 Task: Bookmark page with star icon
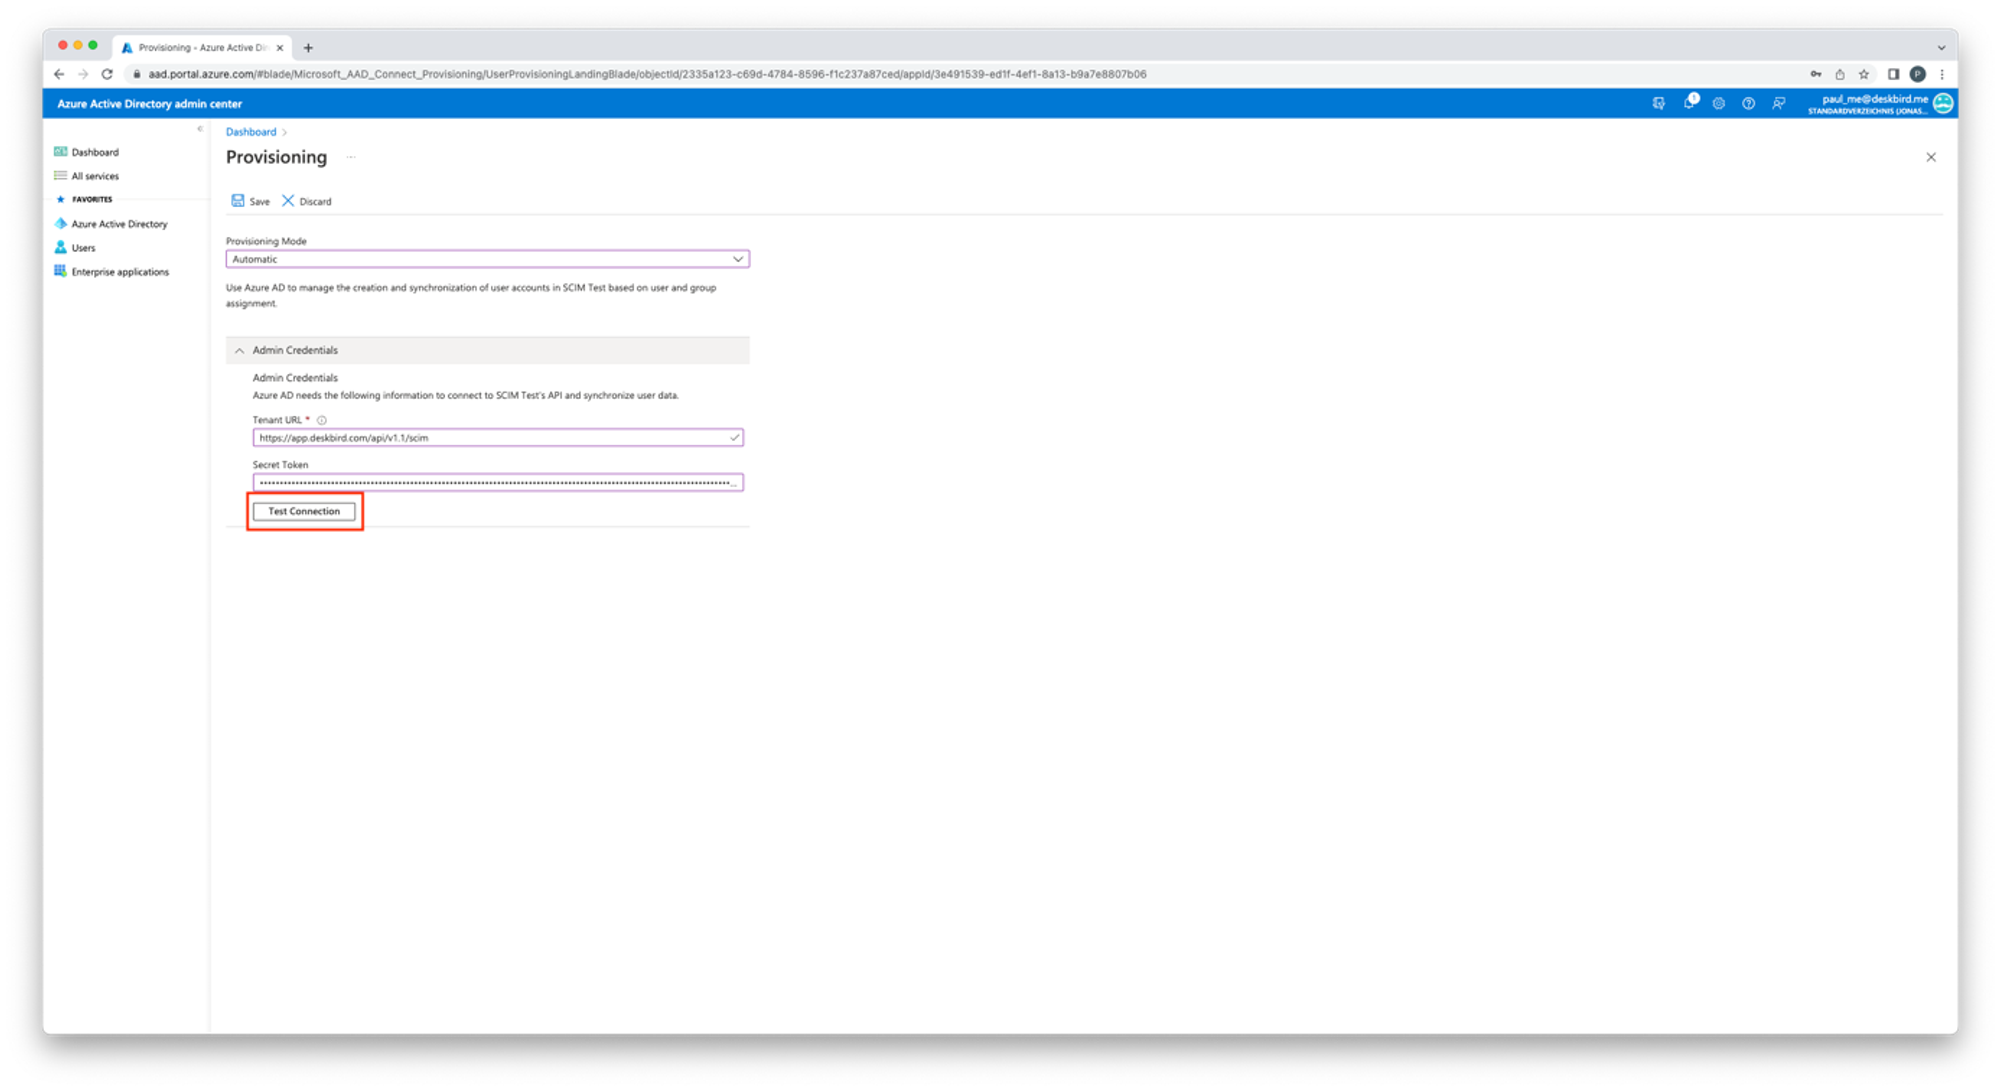click(x=1864, y=74)
